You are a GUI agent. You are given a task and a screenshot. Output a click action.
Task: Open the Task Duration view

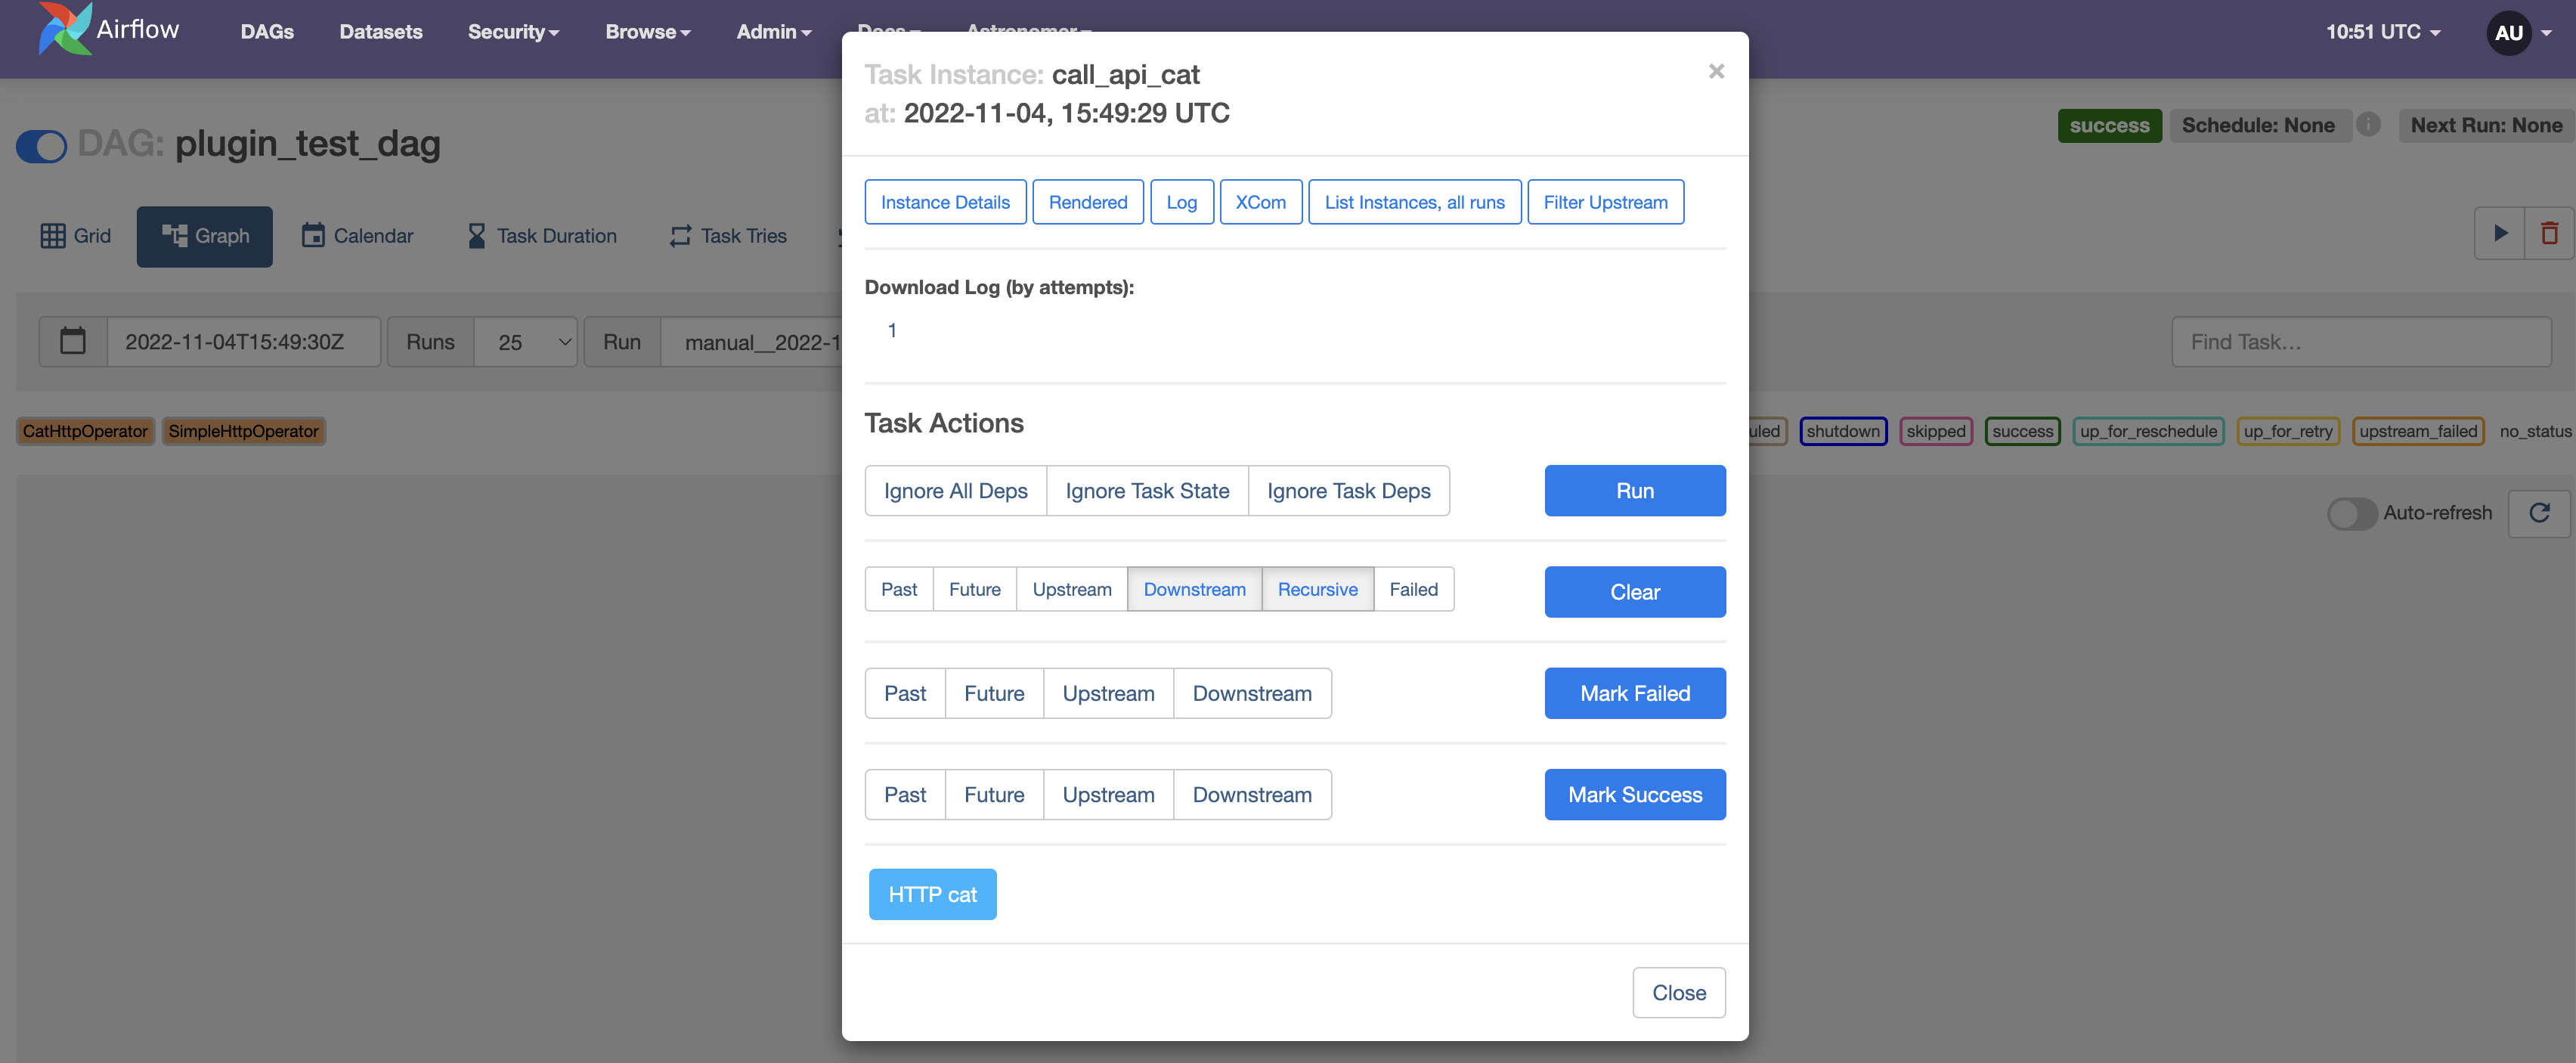coord(541,236)
